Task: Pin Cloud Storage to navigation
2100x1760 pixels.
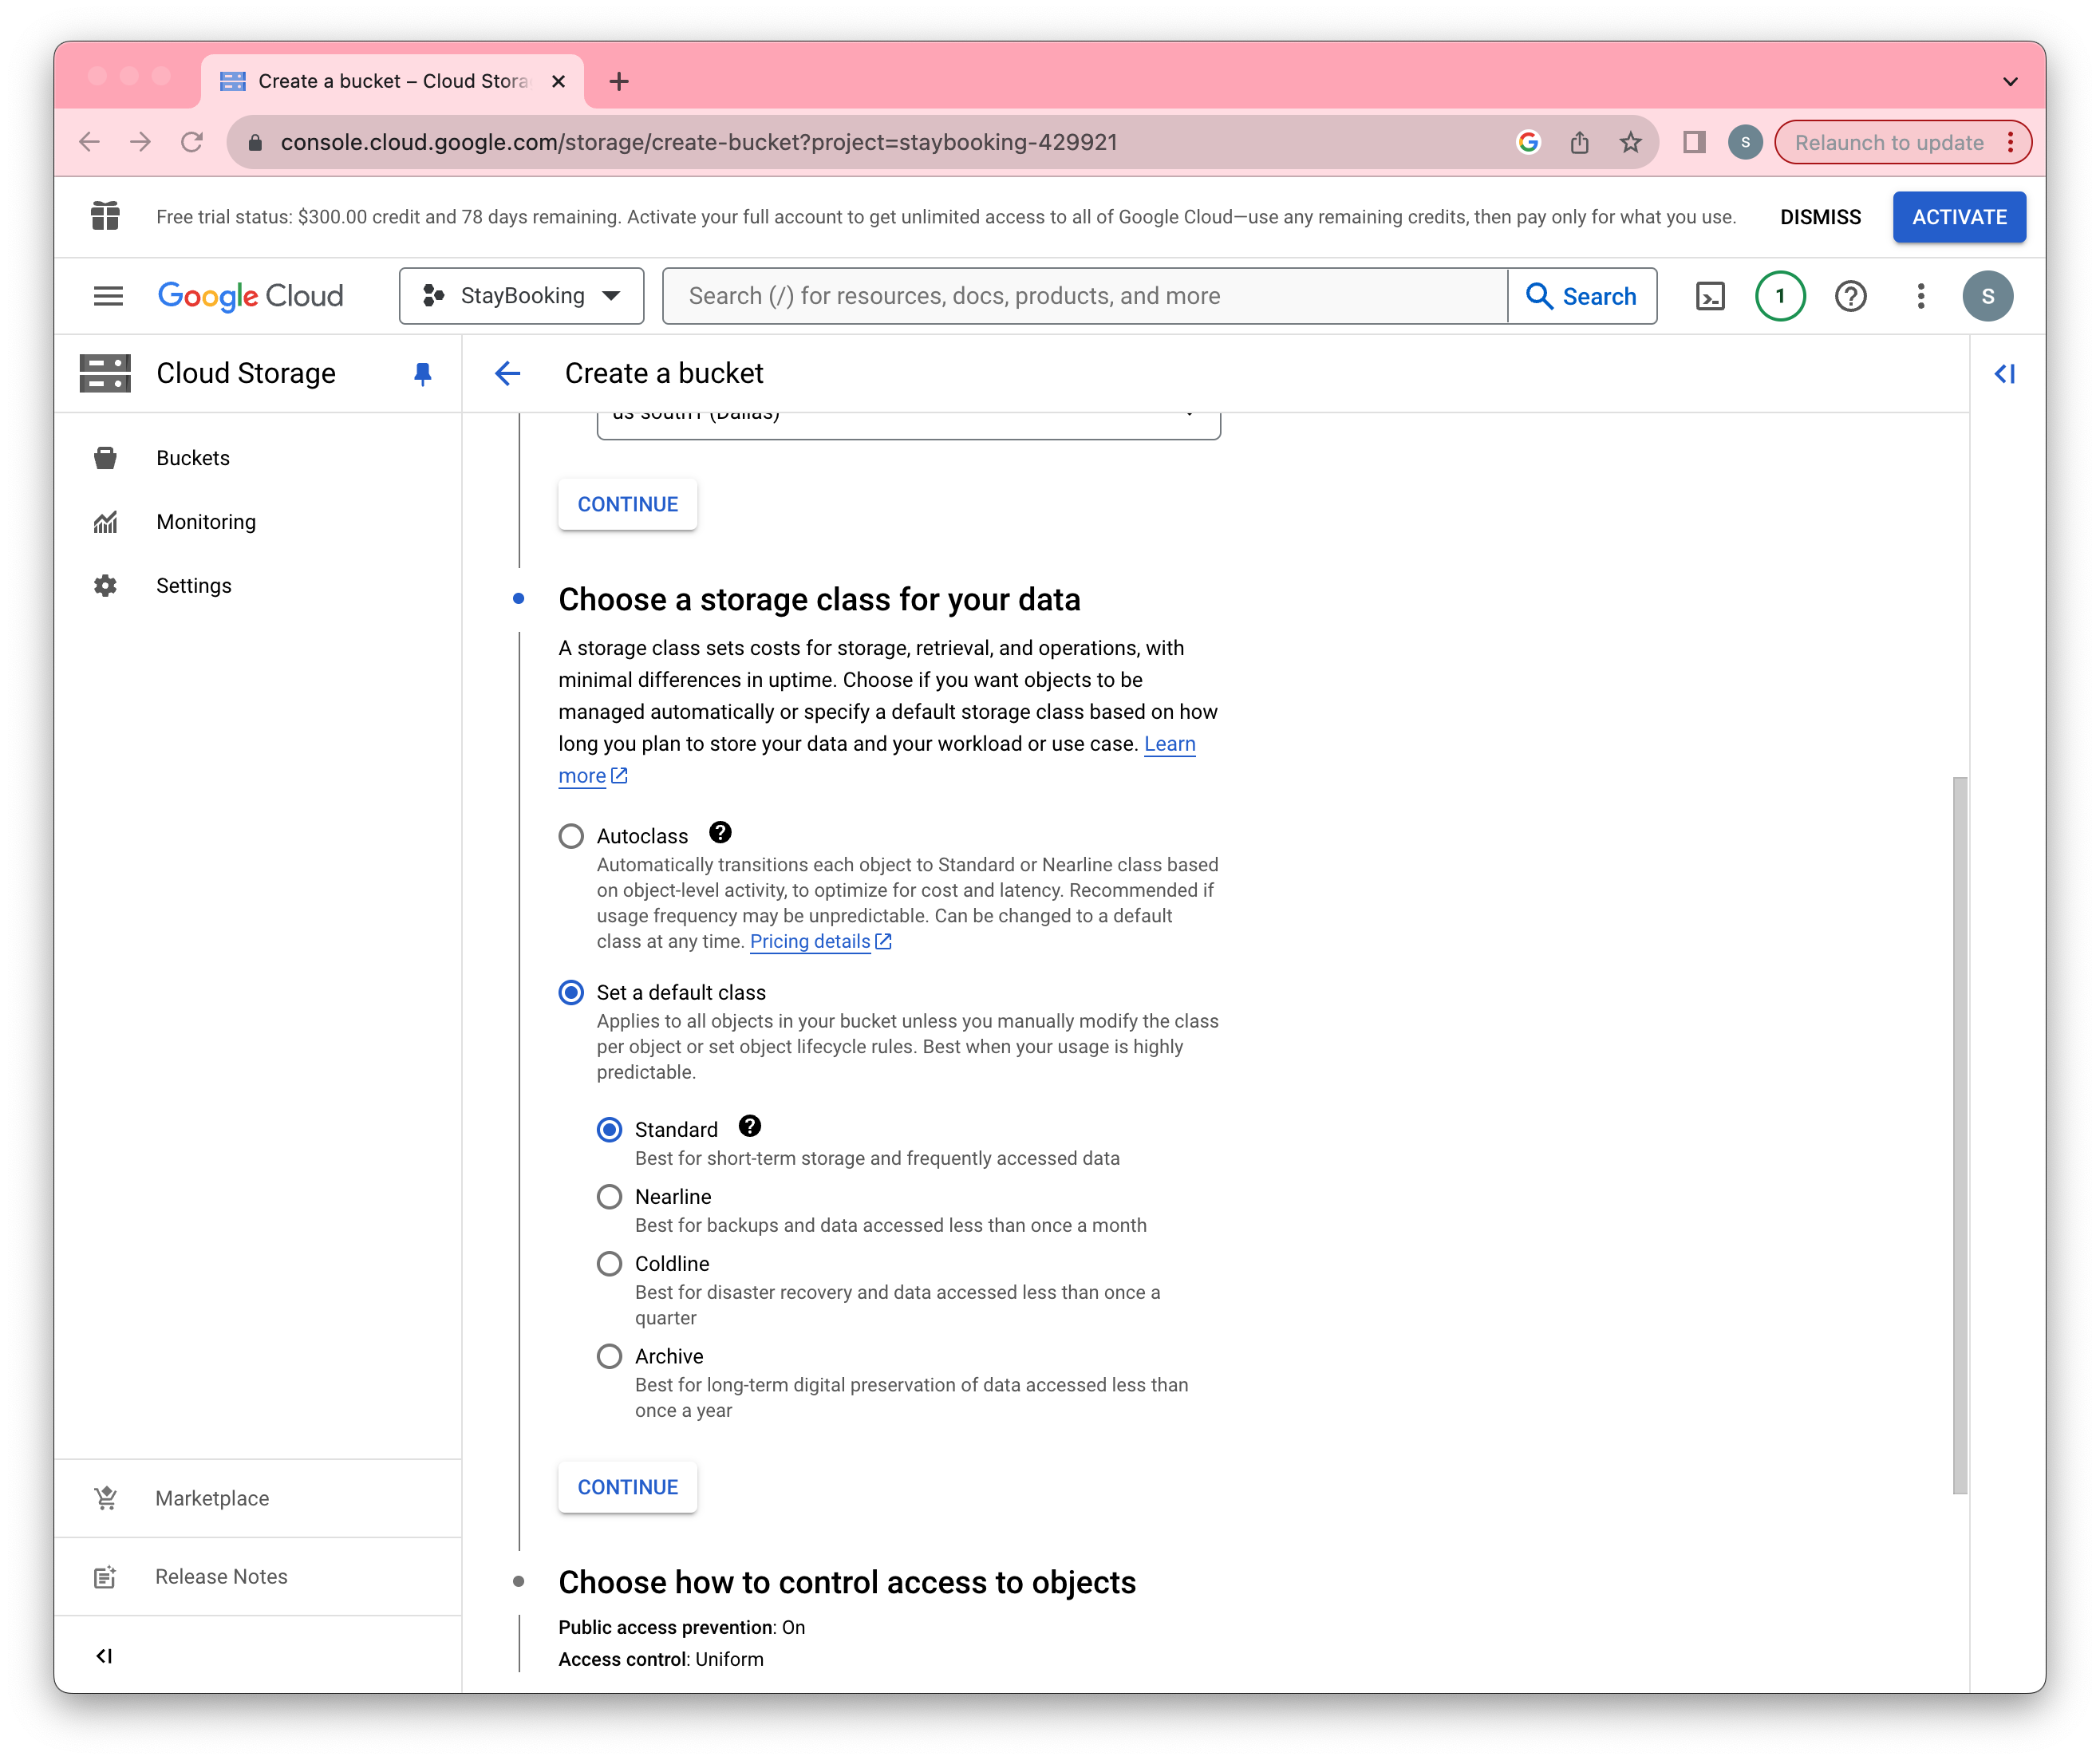Action: [x=423, y=373]
